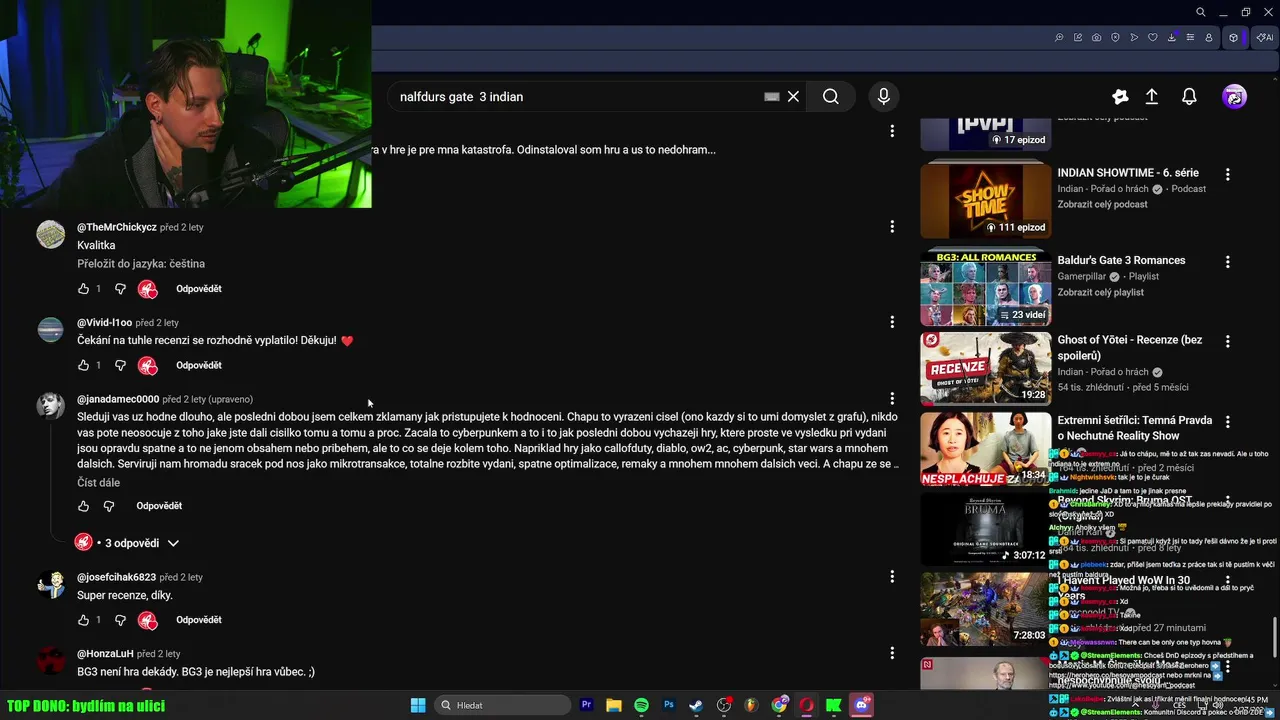Open three-dot menu for Baldur's Gate 3 Romances
Screen dimensions: 1280x720
pos(1228,262)
